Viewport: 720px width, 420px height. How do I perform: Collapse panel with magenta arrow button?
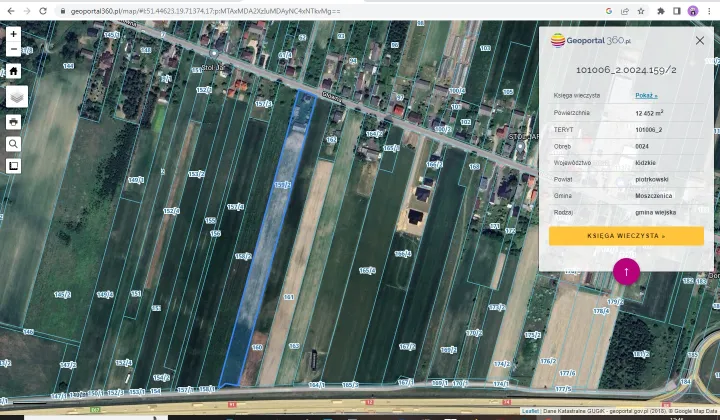coord(626,271)
